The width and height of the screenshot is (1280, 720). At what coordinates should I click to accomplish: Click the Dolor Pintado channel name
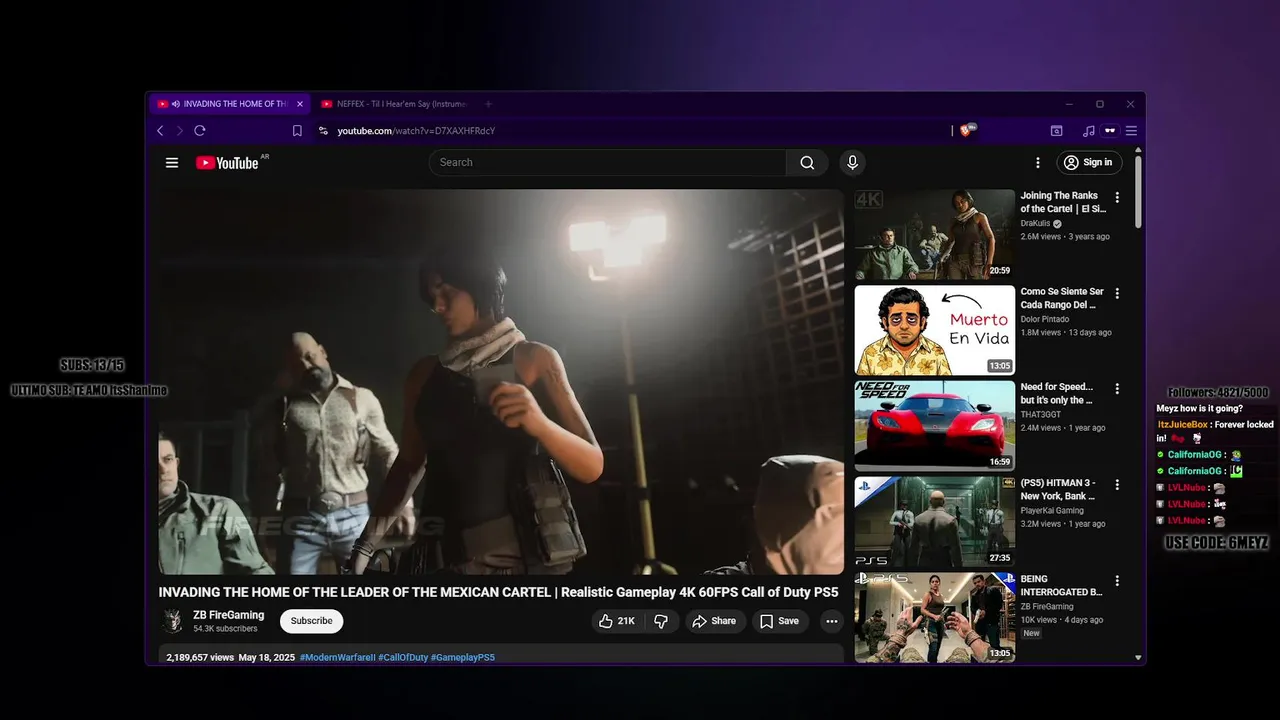tap(1045, 319)
